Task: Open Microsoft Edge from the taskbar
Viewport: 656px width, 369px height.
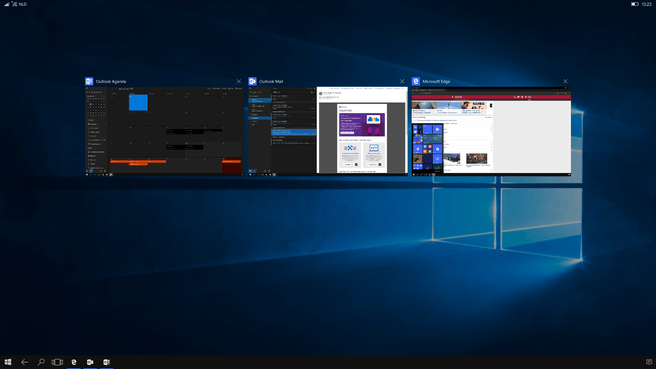Action: (x=74, y=362)
